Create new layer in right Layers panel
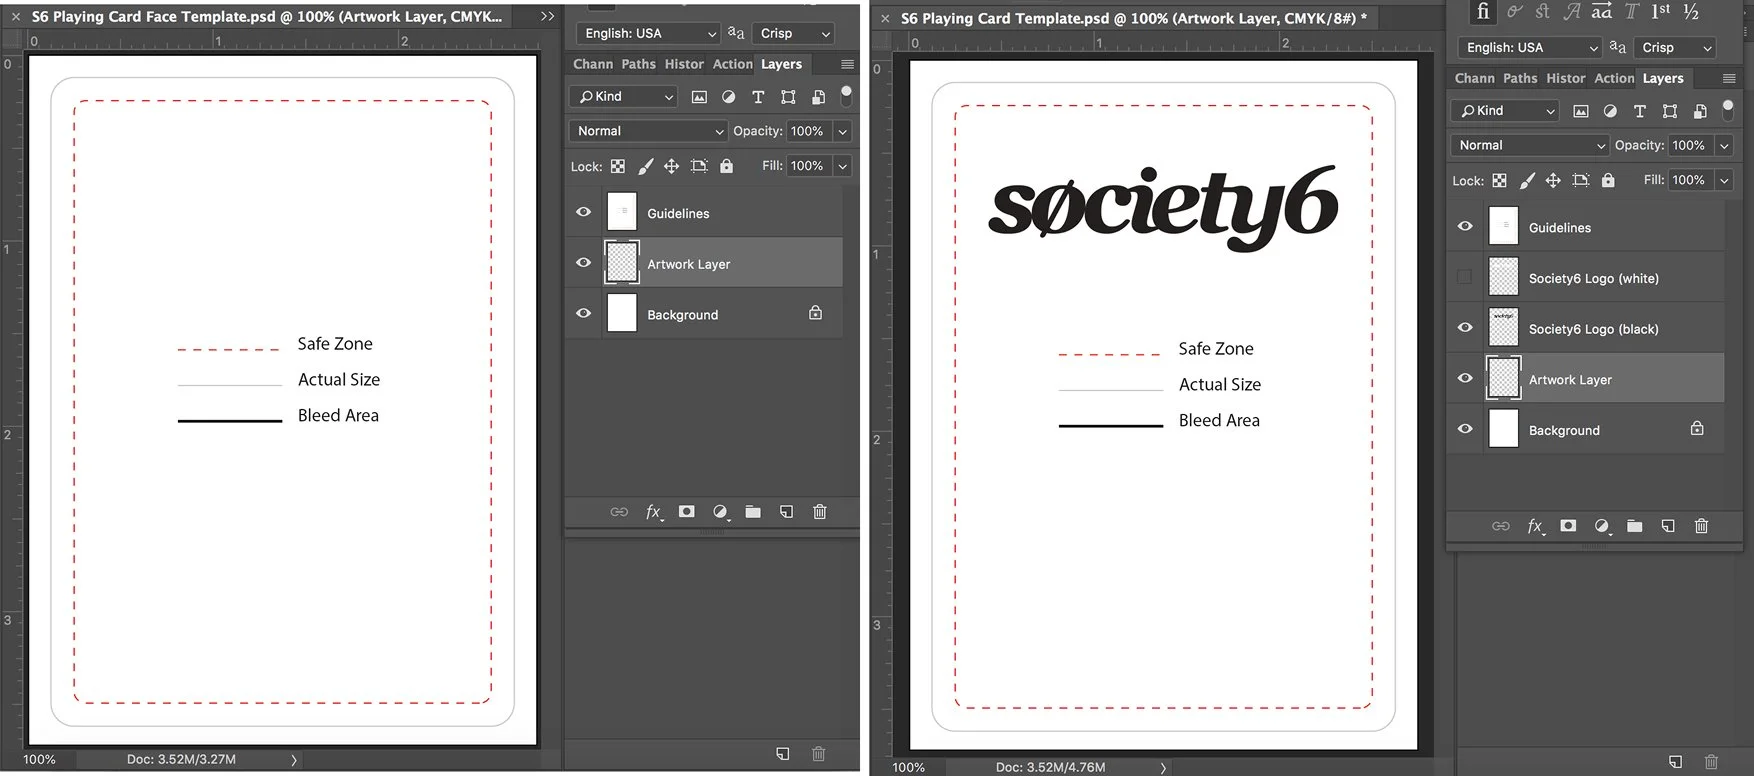This screenshot has height=776, width=1754. click(x=1668, y=525)
